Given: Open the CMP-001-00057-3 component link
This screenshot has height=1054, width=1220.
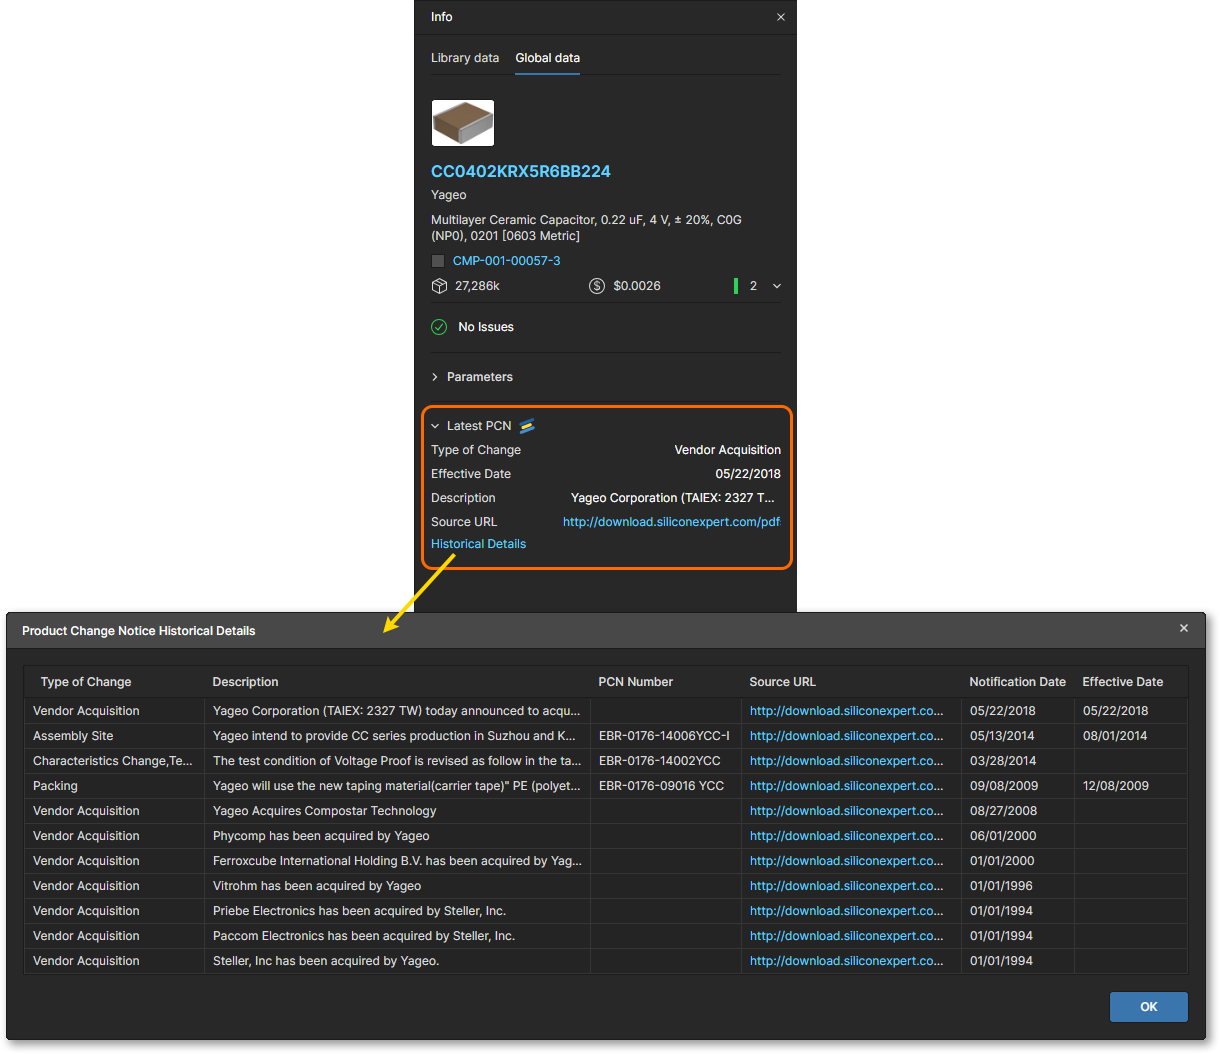Looking at the screenshot, I should tap(506, 261).
